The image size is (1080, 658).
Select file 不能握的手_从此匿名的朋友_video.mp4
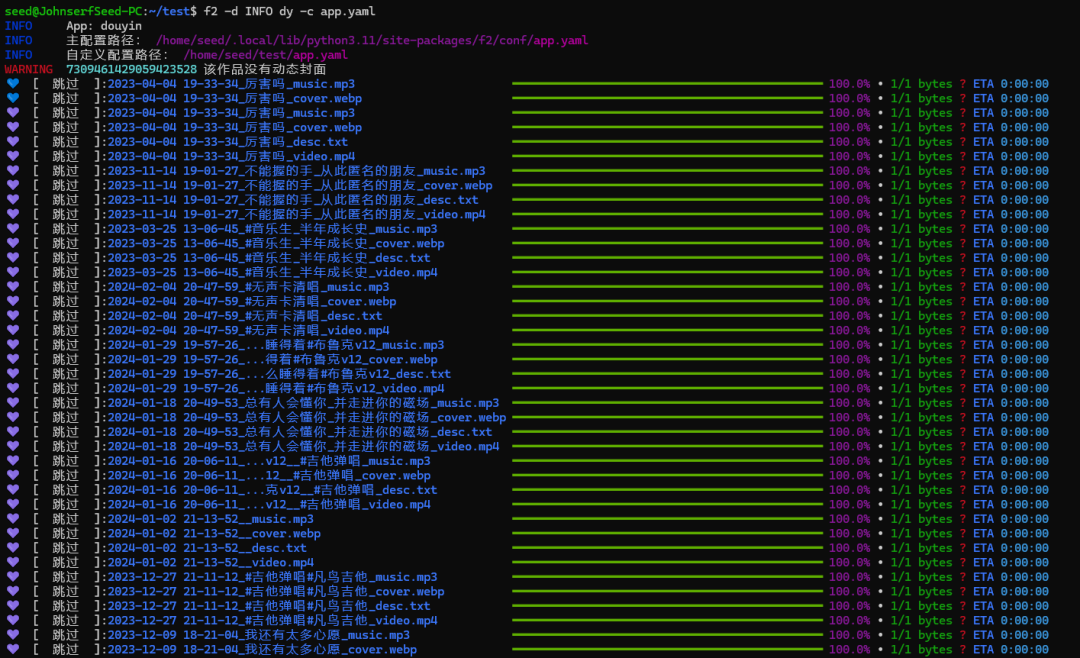296,214
